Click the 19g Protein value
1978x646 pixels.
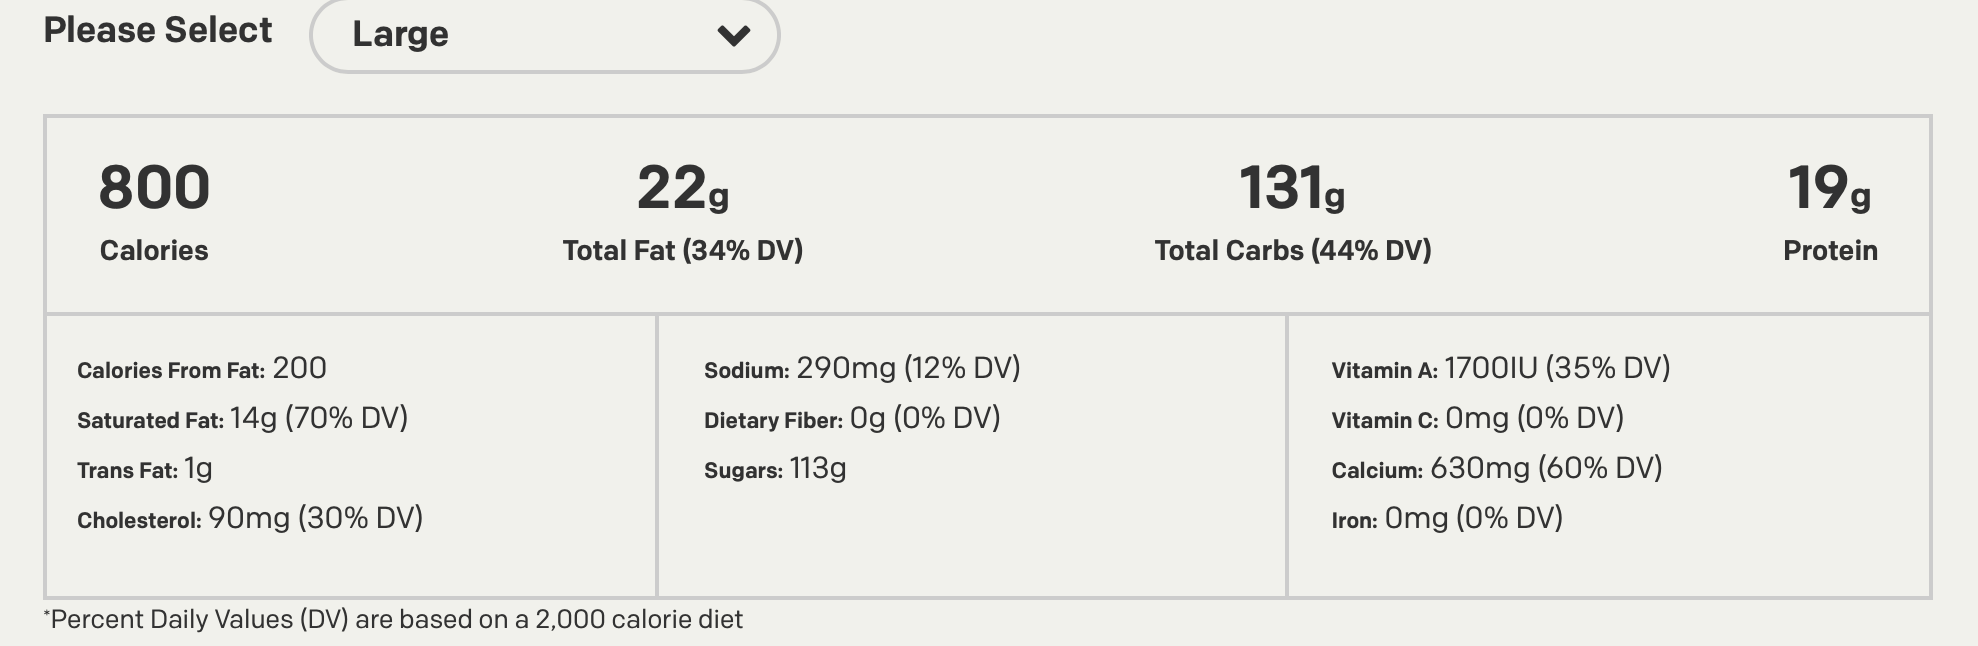pyautogui.click(x=1828, y=188)
